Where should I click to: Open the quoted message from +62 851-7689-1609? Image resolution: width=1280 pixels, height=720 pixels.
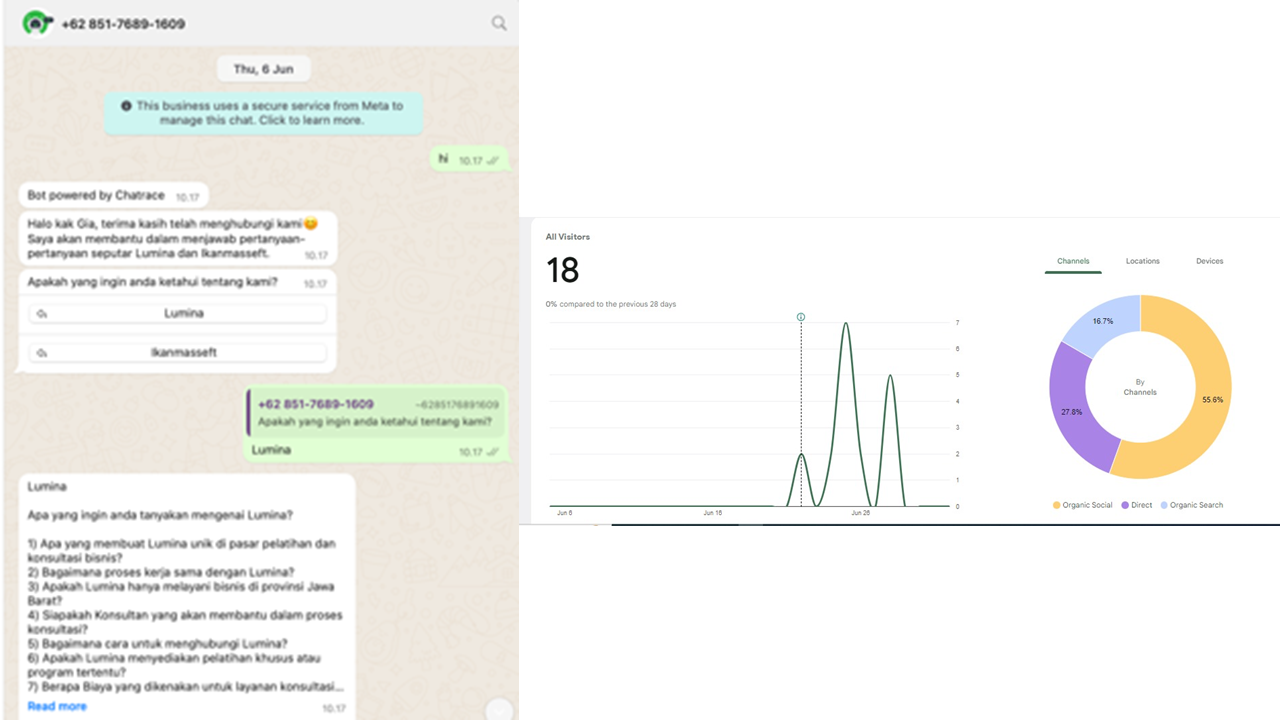376,413
